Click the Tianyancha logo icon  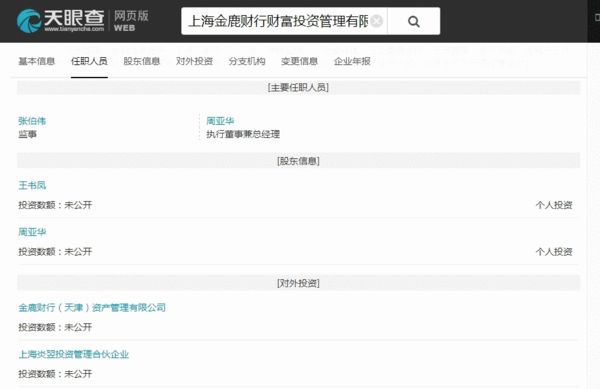(29, 21)
